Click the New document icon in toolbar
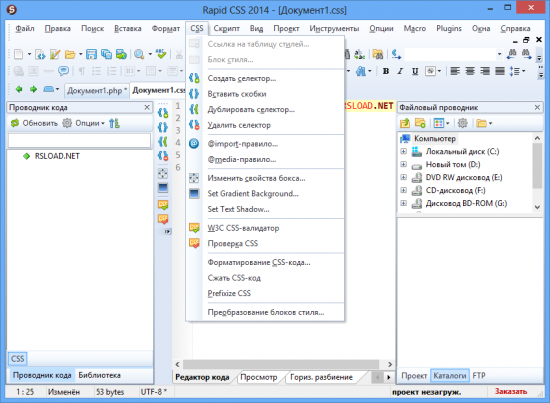 pos(18,54)
